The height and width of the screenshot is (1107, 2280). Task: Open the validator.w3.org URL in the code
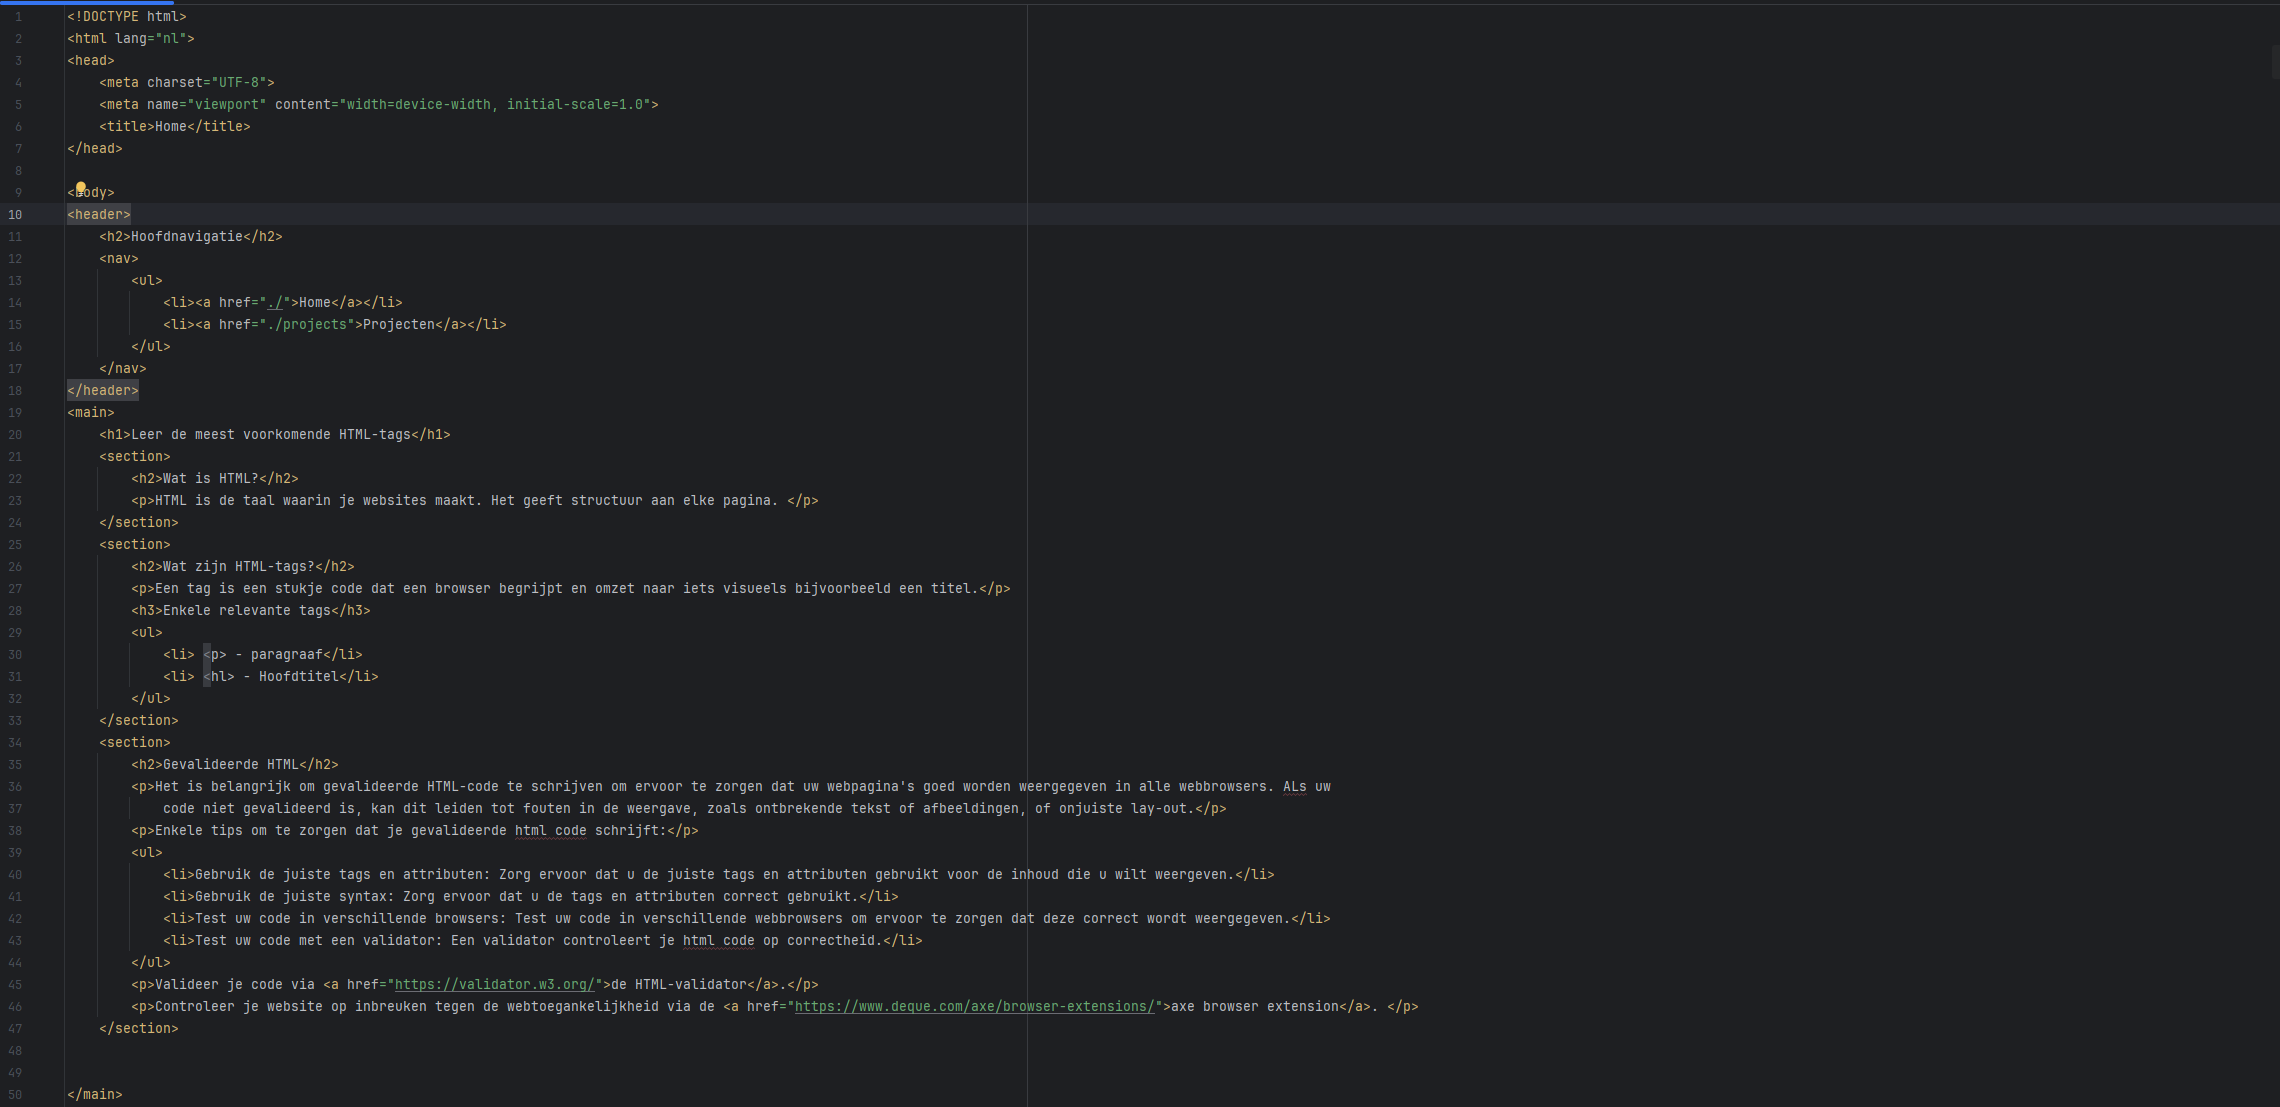point(495,985)
